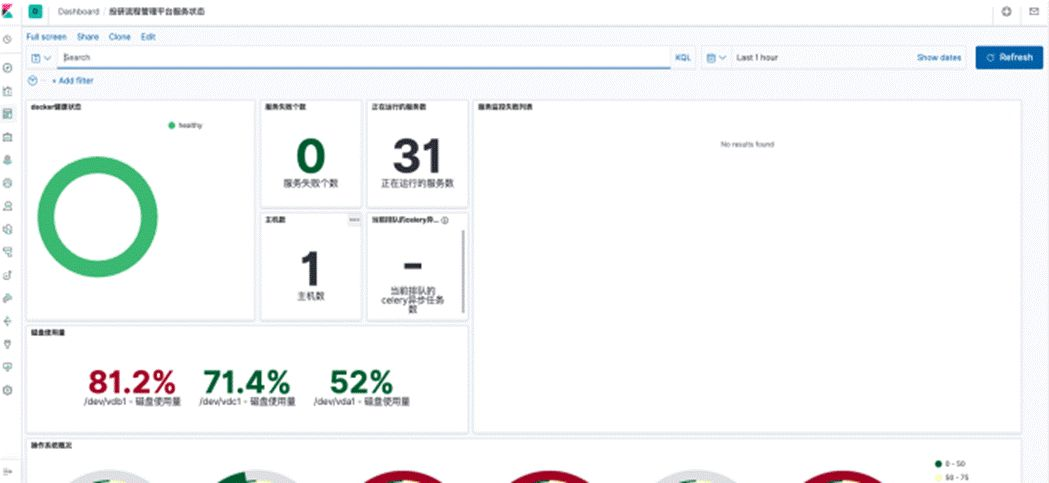Click the Show dates link

(938, 58)
